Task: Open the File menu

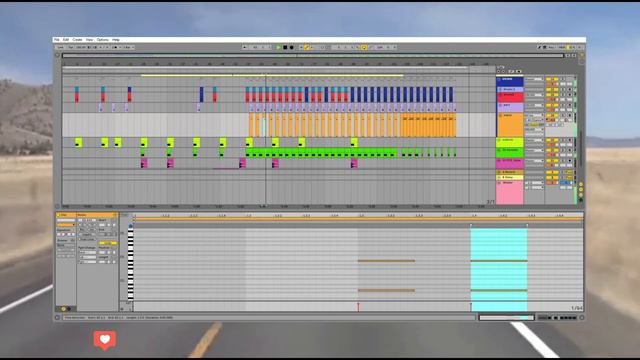Action: tap(57, 40)
